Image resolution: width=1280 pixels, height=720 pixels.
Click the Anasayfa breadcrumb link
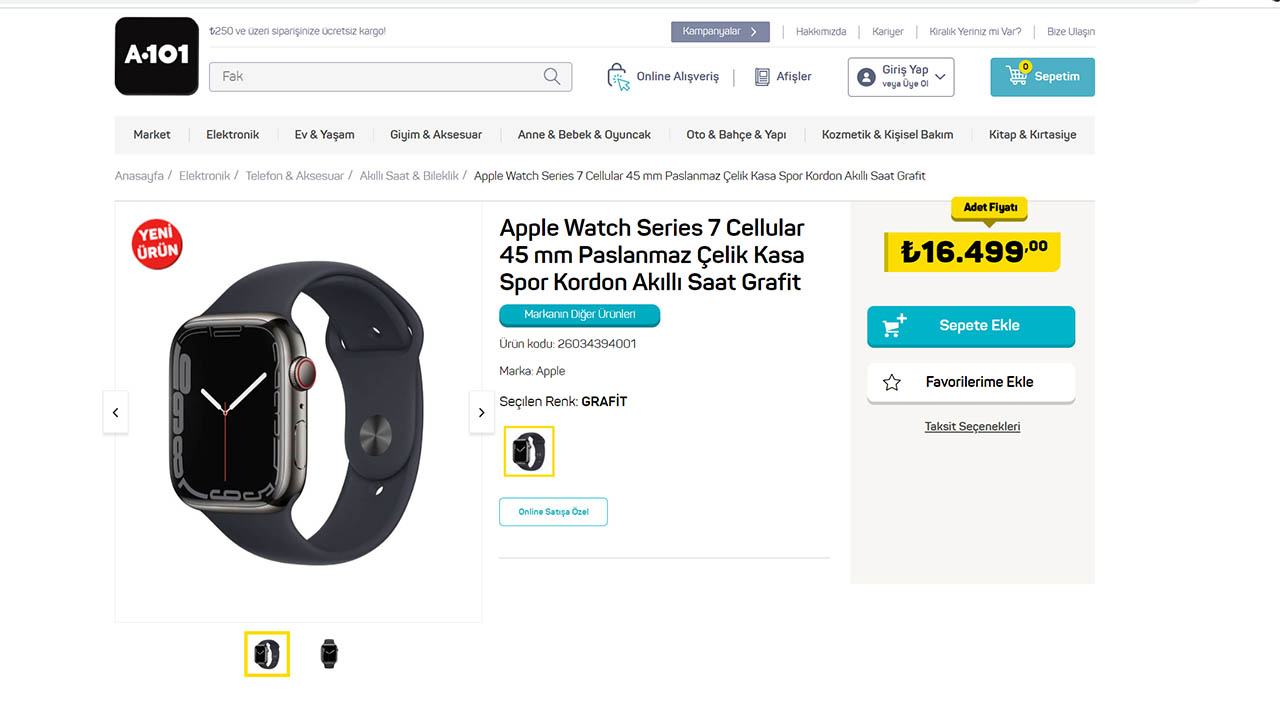(139, 175)
